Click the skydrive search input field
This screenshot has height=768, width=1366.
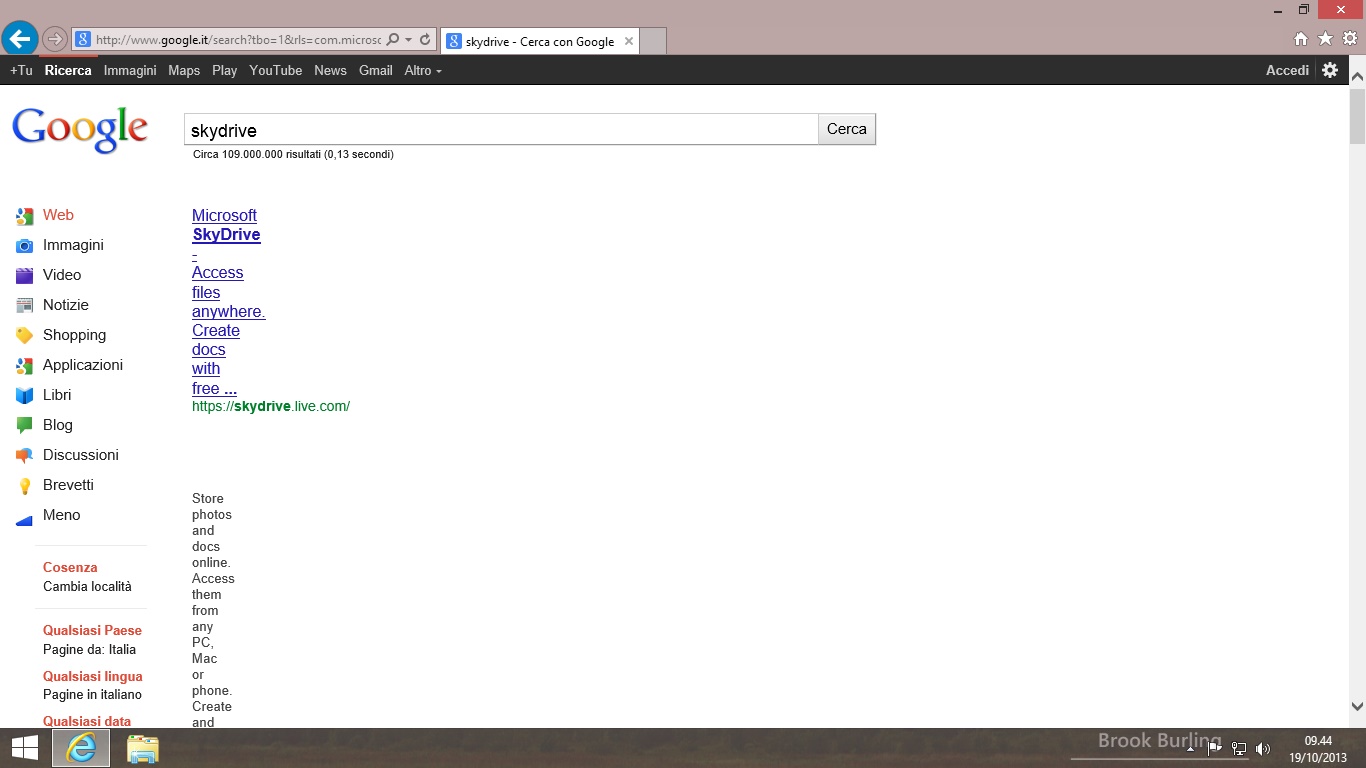(501, 130)
